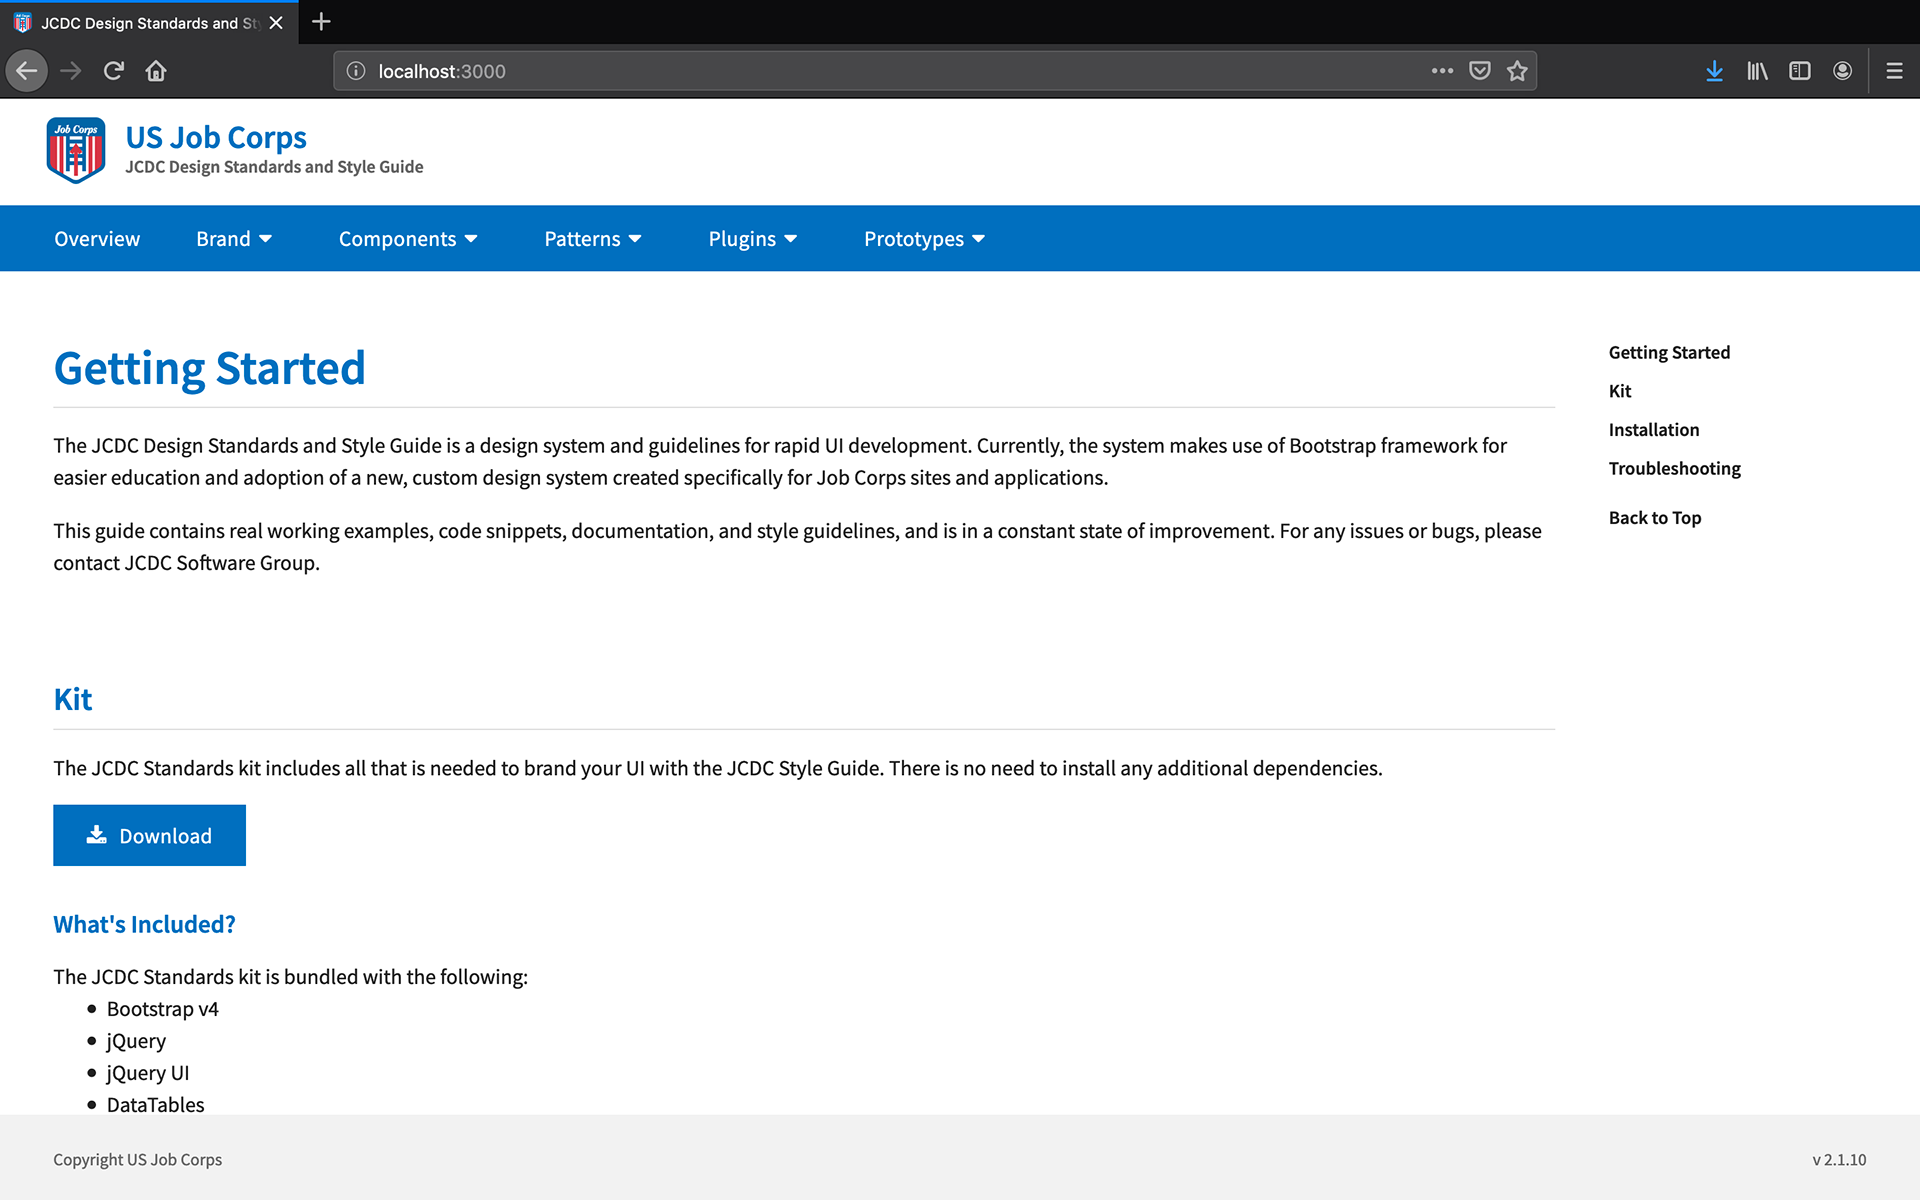Screen dimensions: 1920x1200
Task: Click the Copyright US Job Corps footer text
Action: click(x=138, y=1160)
